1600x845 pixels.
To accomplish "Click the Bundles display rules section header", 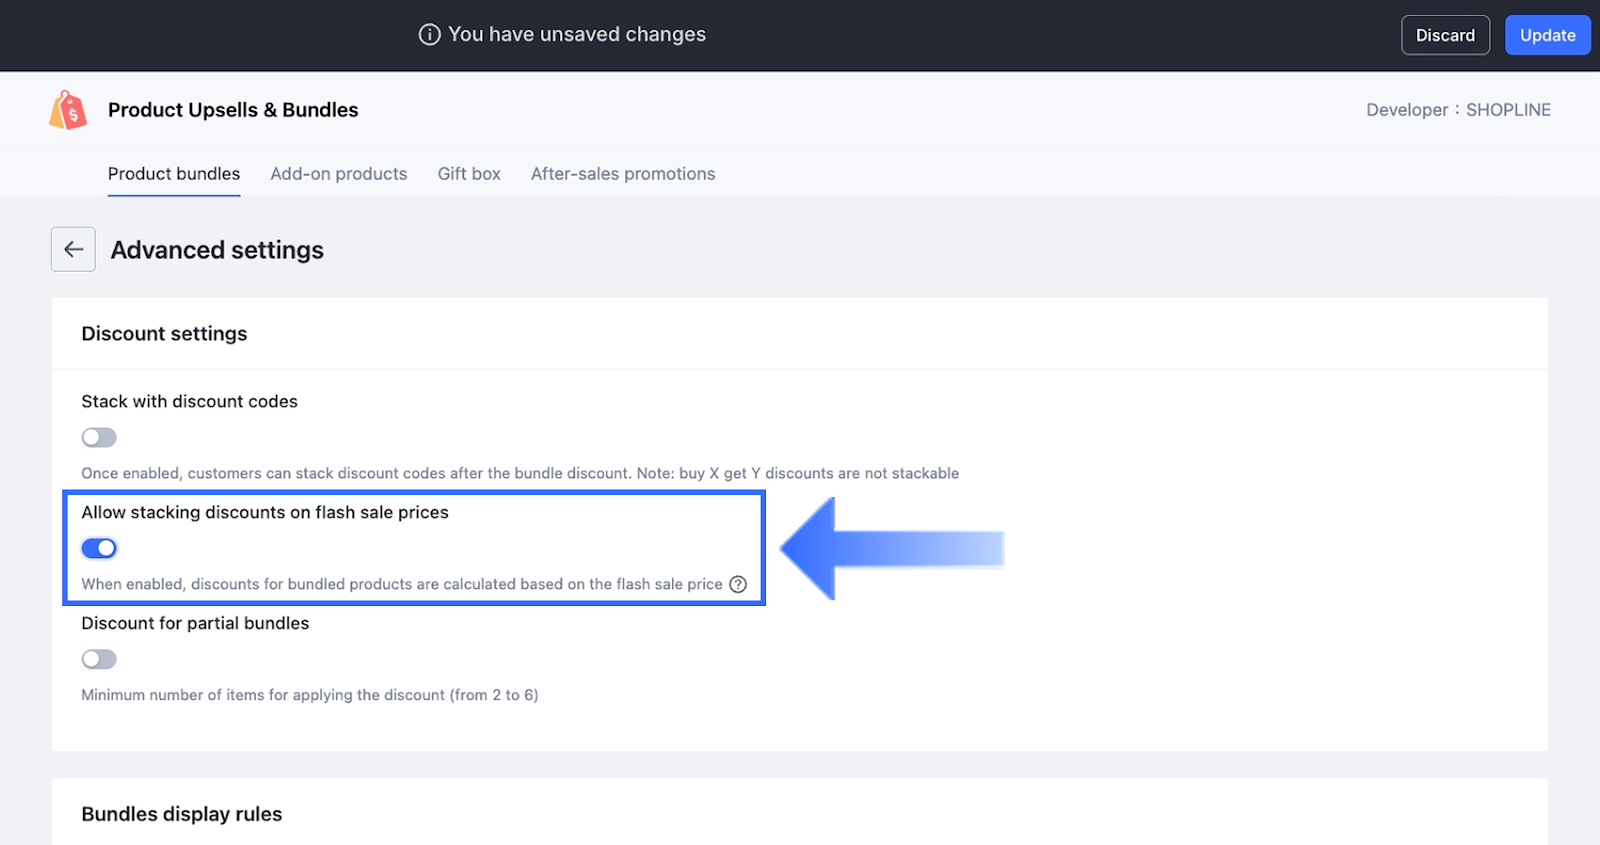I will coord(182,814).
